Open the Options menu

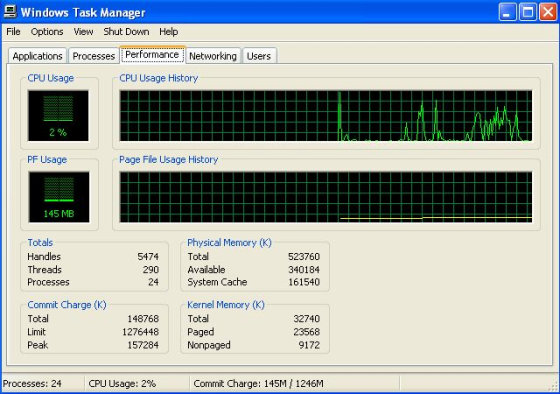[x=47, y=32]
